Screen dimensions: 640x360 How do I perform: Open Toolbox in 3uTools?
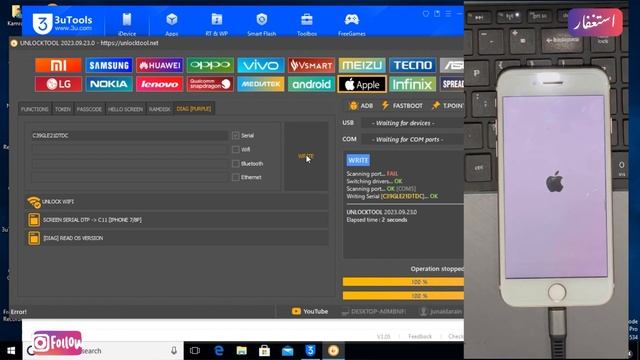307,24
